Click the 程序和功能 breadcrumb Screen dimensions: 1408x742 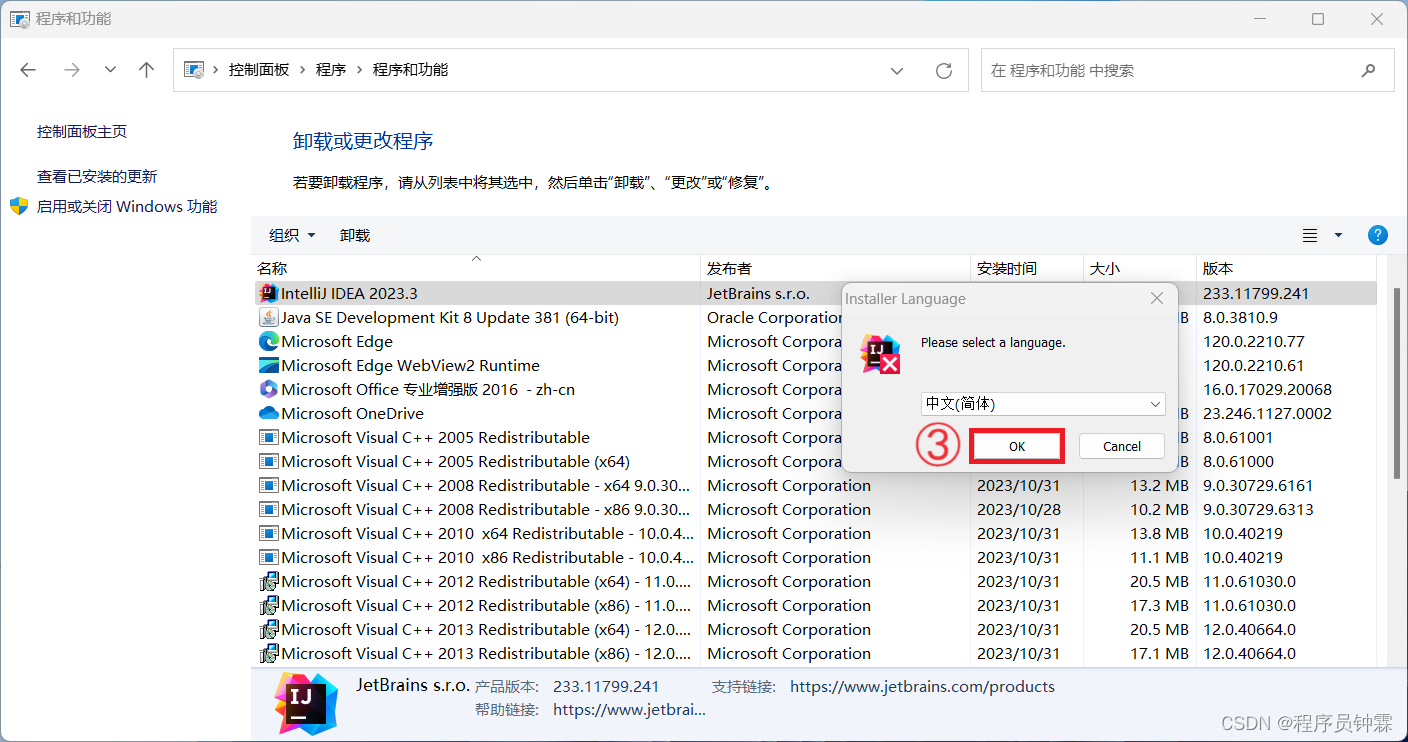point(410,70)
